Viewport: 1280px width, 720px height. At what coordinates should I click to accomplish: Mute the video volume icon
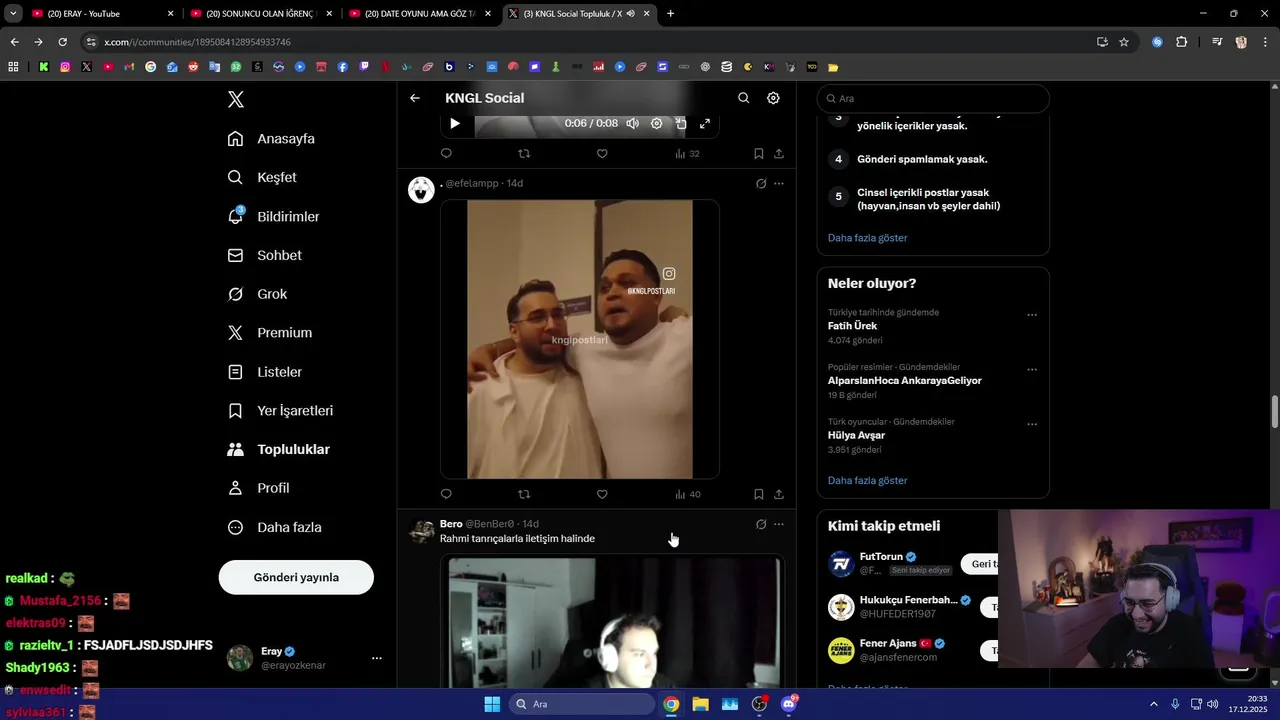click(632, 123)
